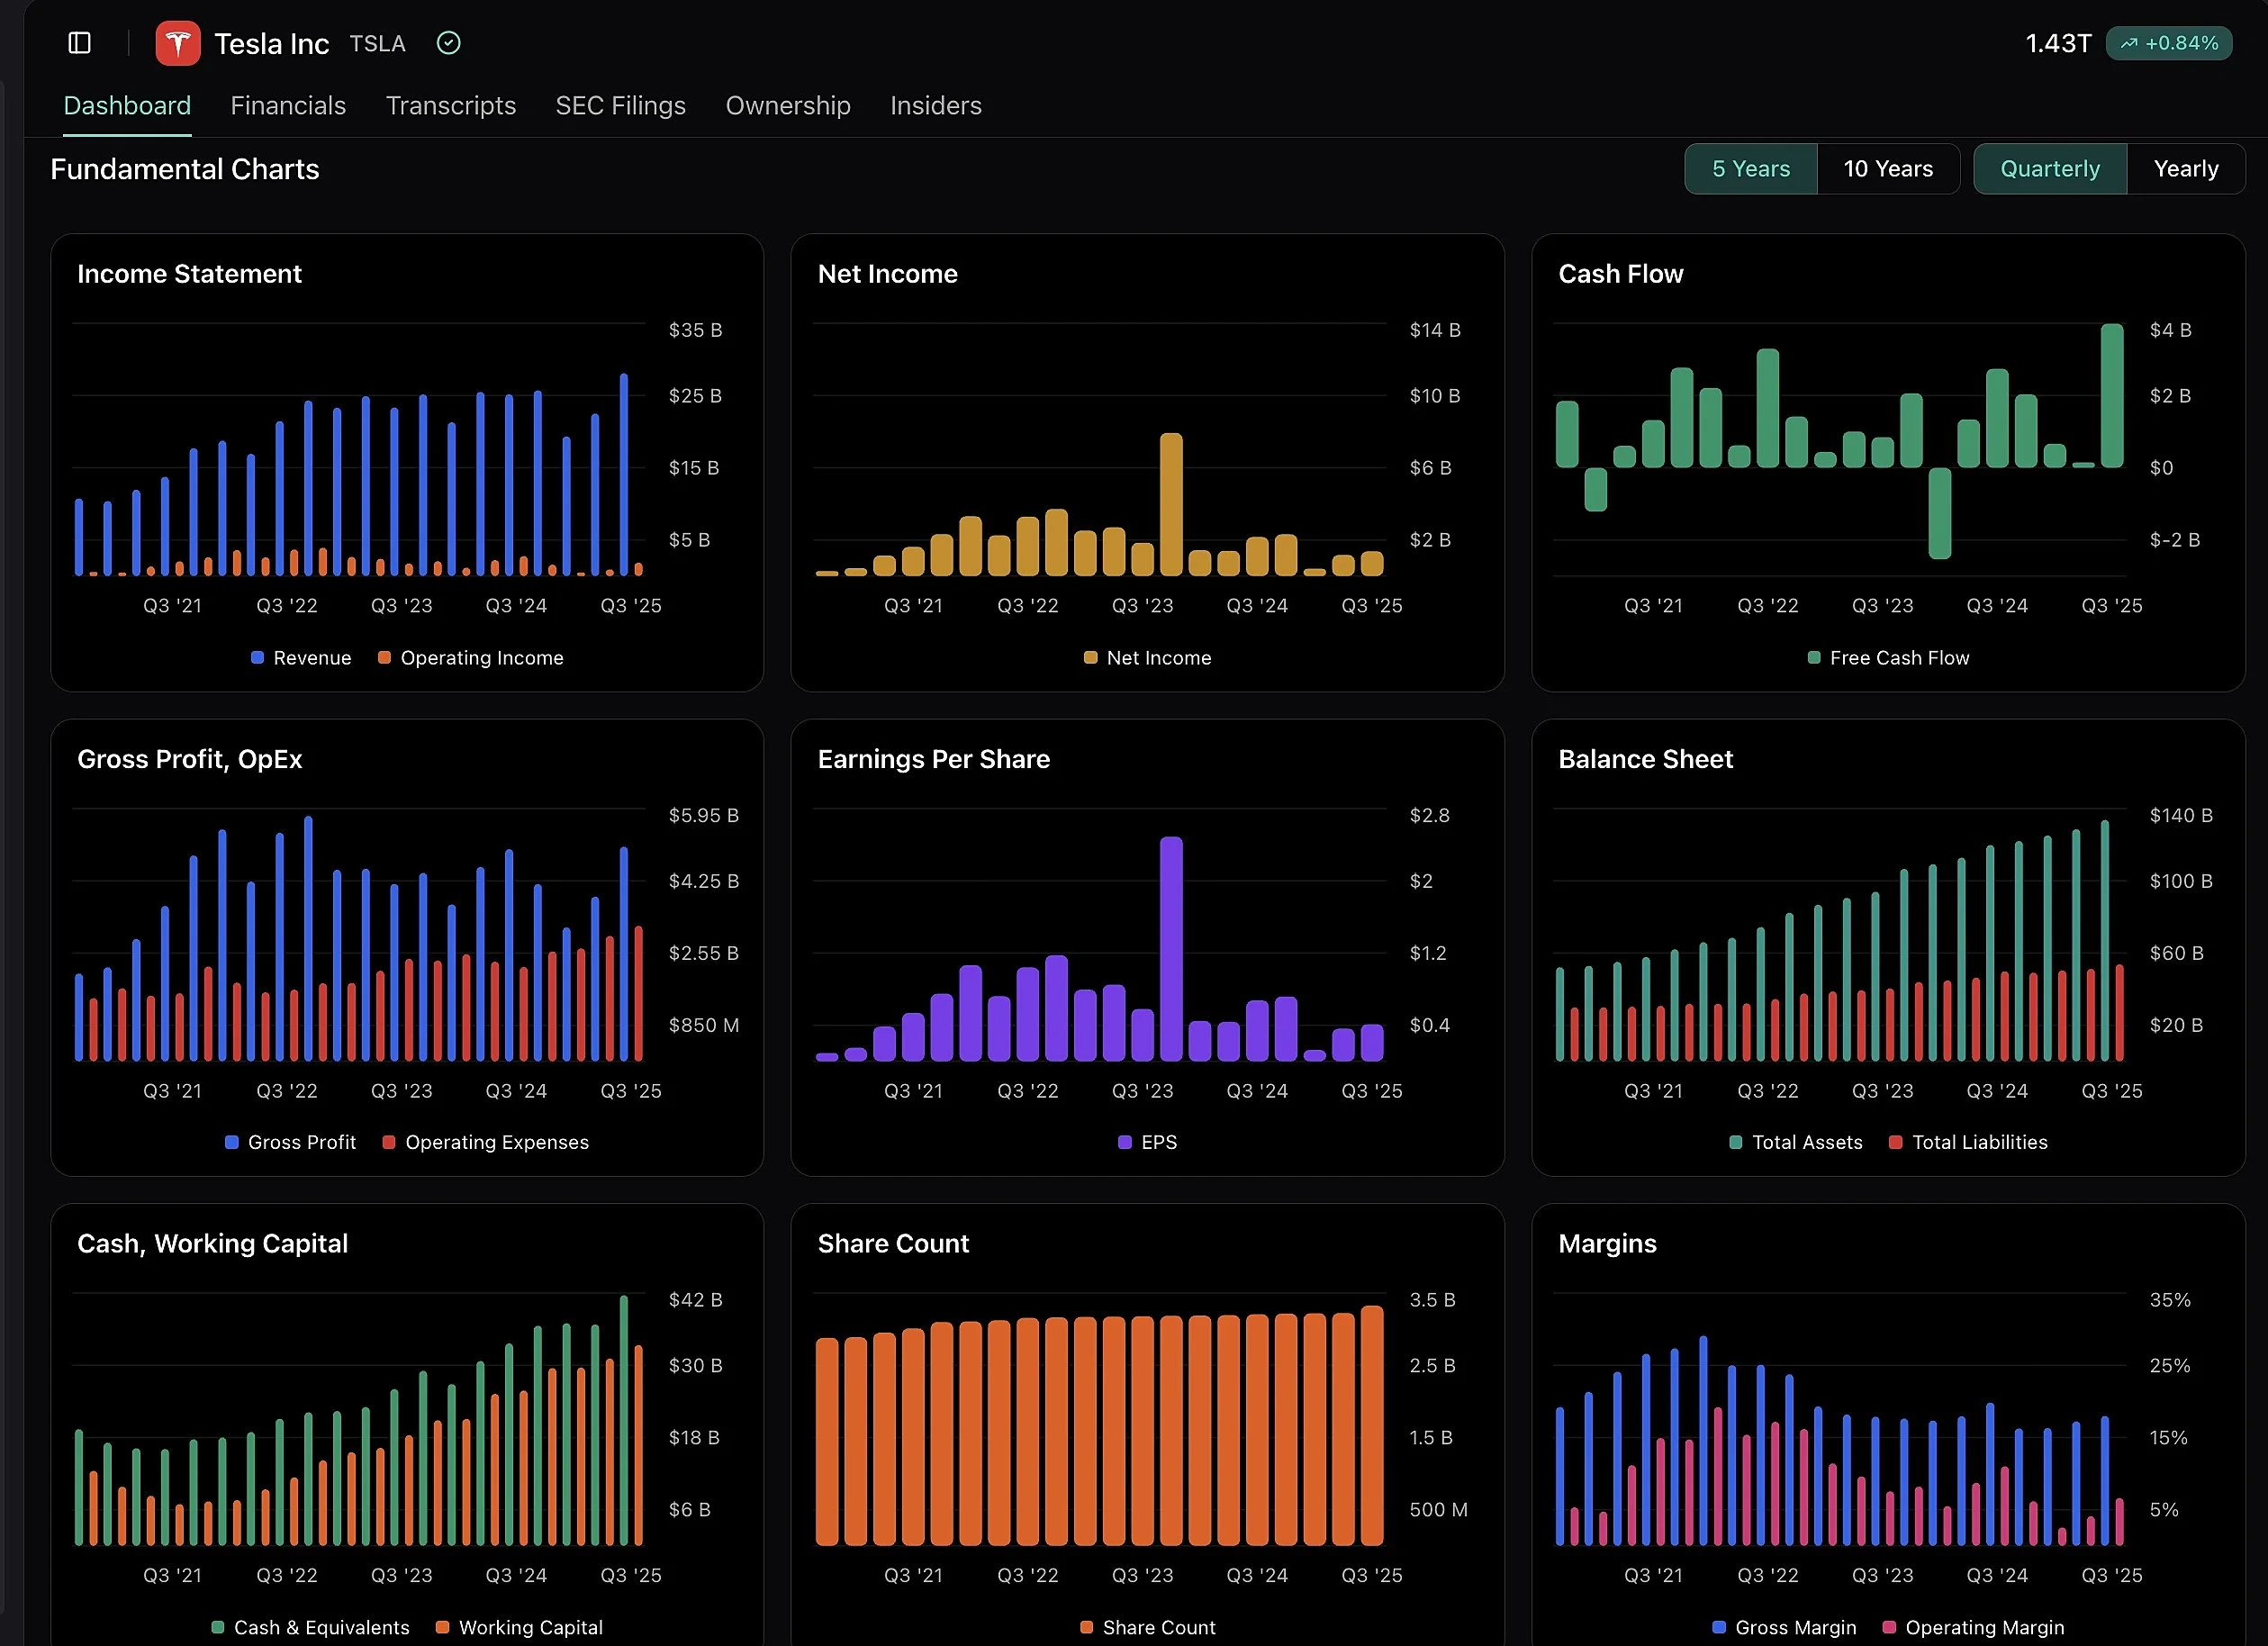This screenshot has height=1646, width=2268.
Task: Click the sidebar collapse icon
Action: [x=79, y=43]
